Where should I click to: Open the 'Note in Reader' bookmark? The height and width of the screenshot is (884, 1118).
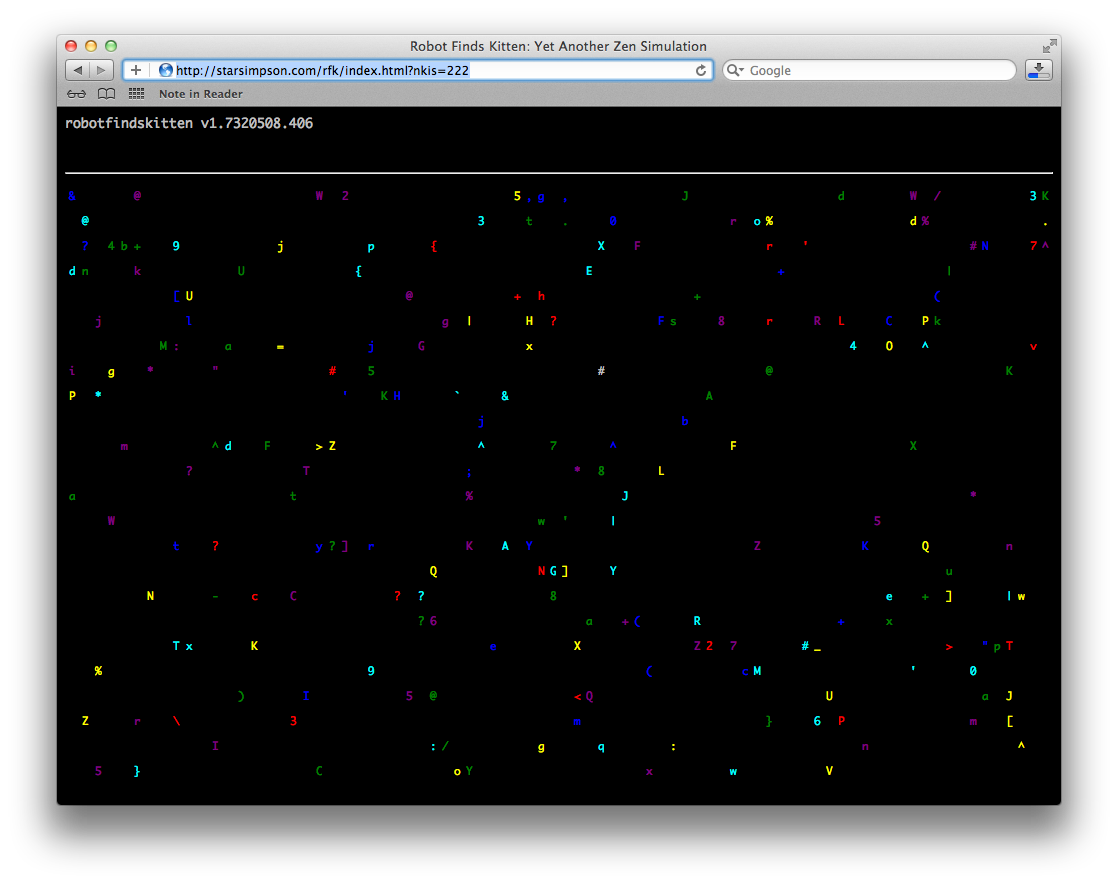pos(200,94)
